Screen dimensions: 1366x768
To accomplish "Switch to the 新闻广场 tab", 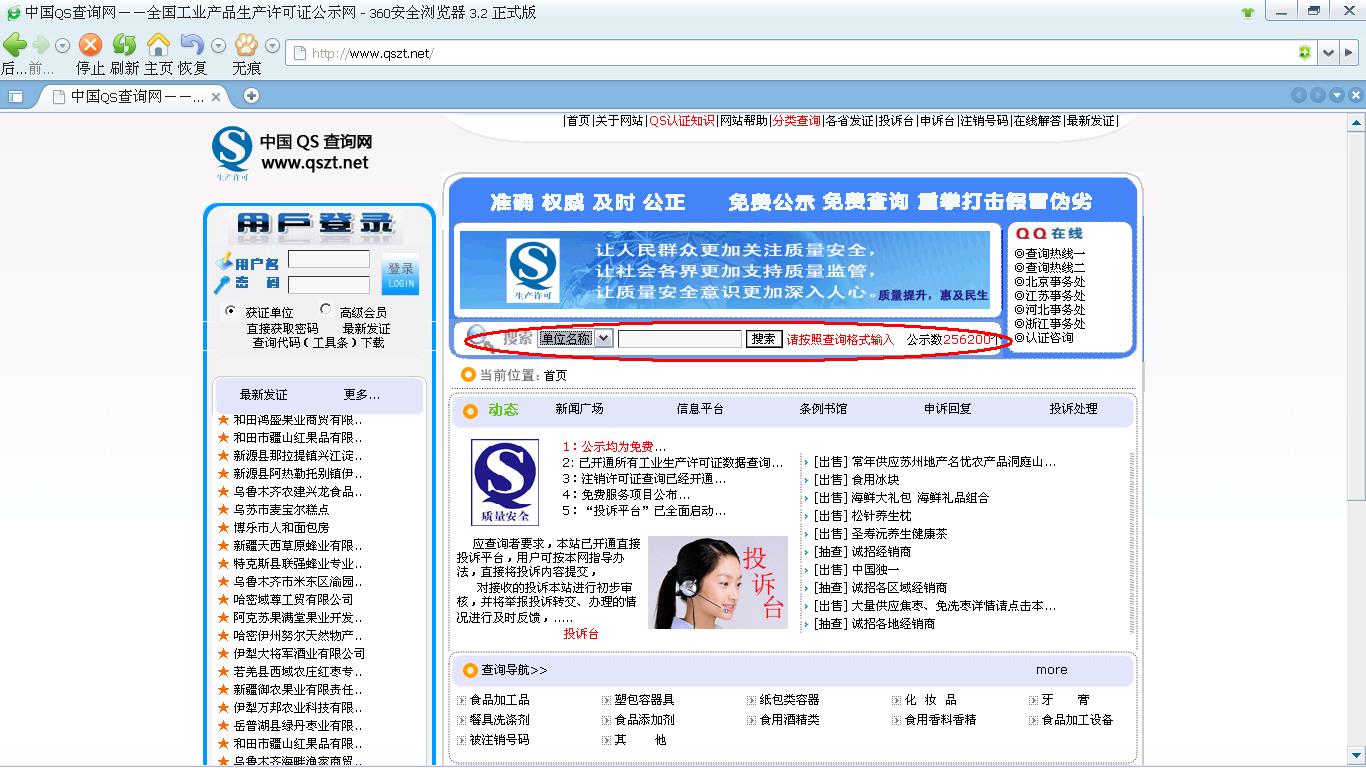I will coord(579,409).
